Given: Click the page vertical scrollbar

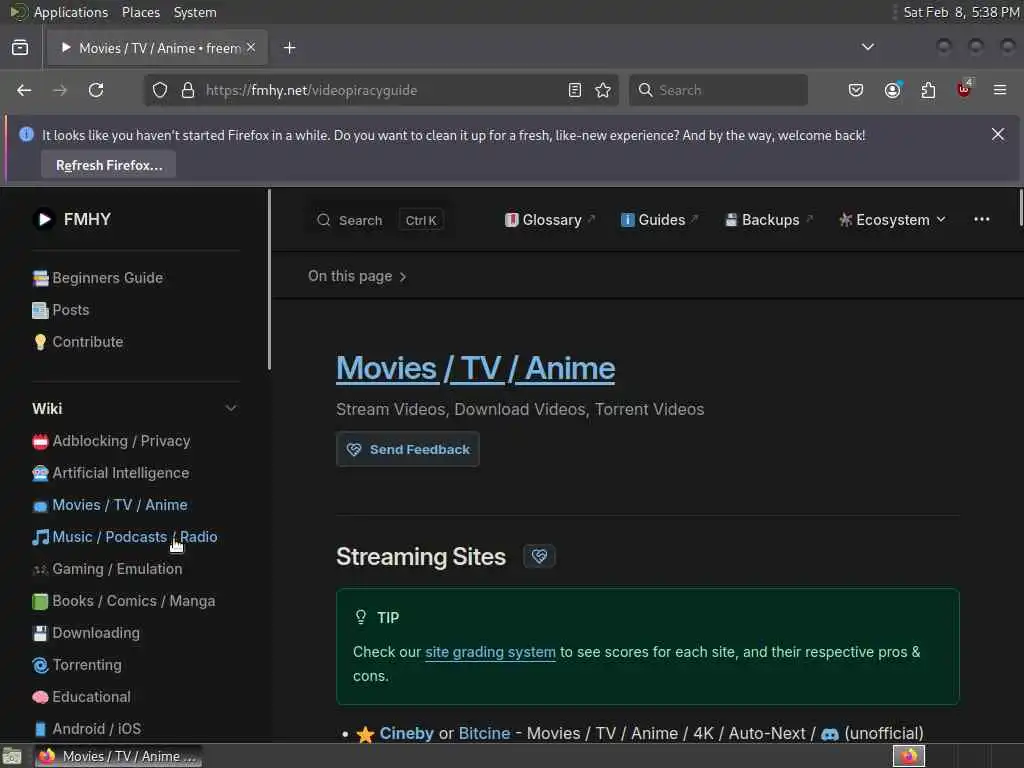Looking at the screenshot, I should pyautogui.click(x=1021, y=208).
